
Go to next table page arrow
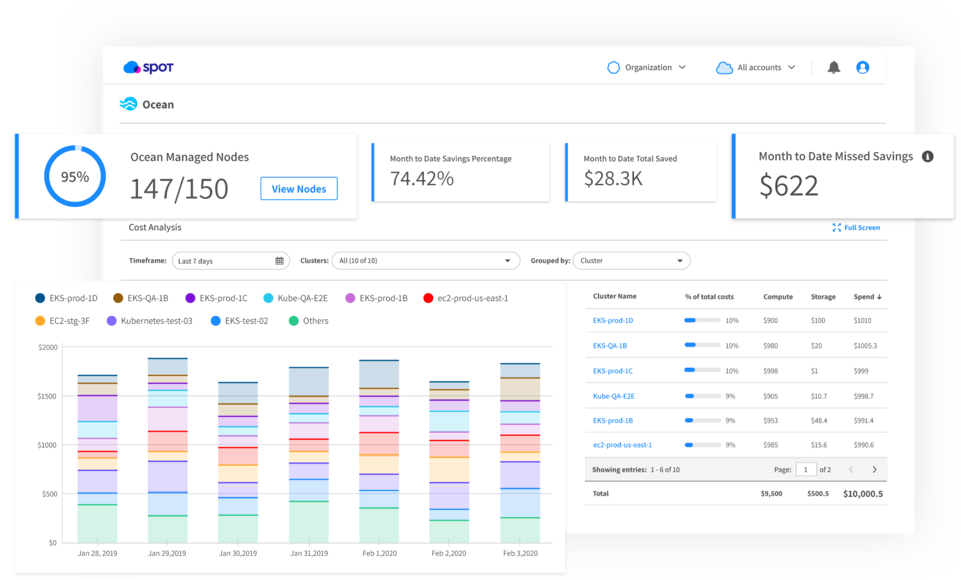(875, 469)
